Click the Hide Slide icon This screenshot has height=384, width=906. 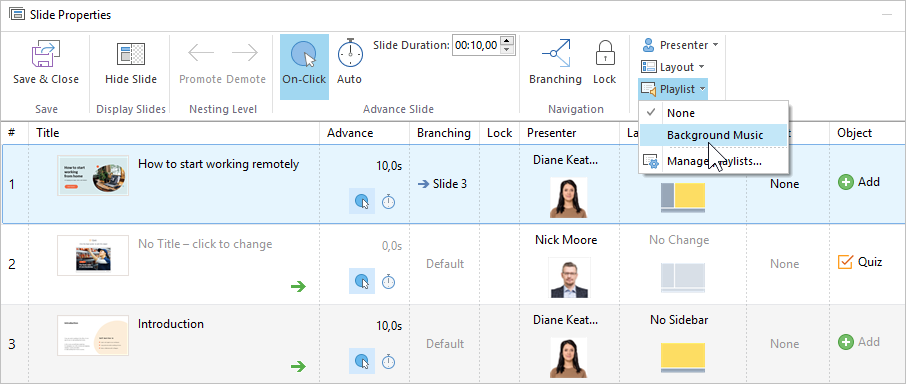tap(131, 54)
